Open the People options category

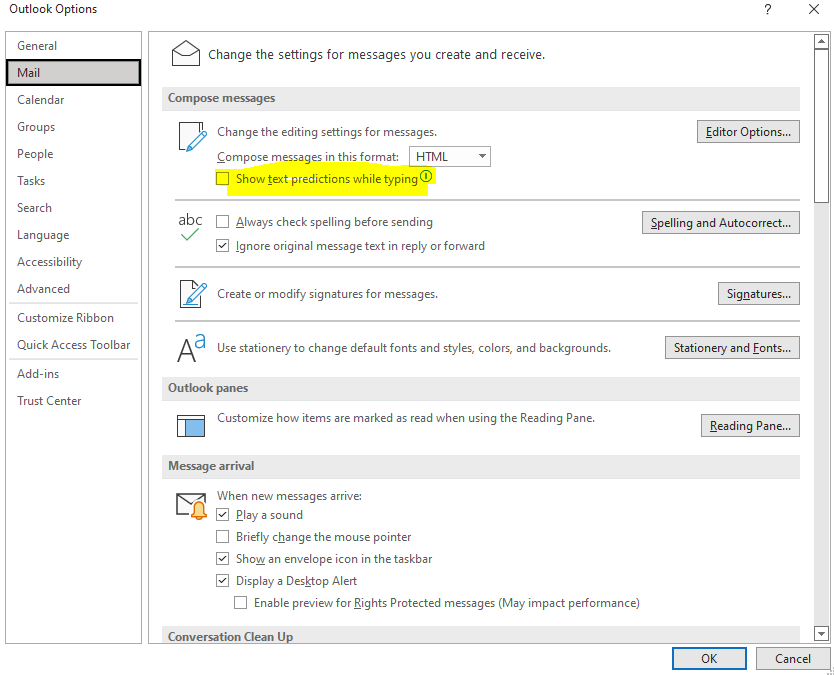pos(73,154)
